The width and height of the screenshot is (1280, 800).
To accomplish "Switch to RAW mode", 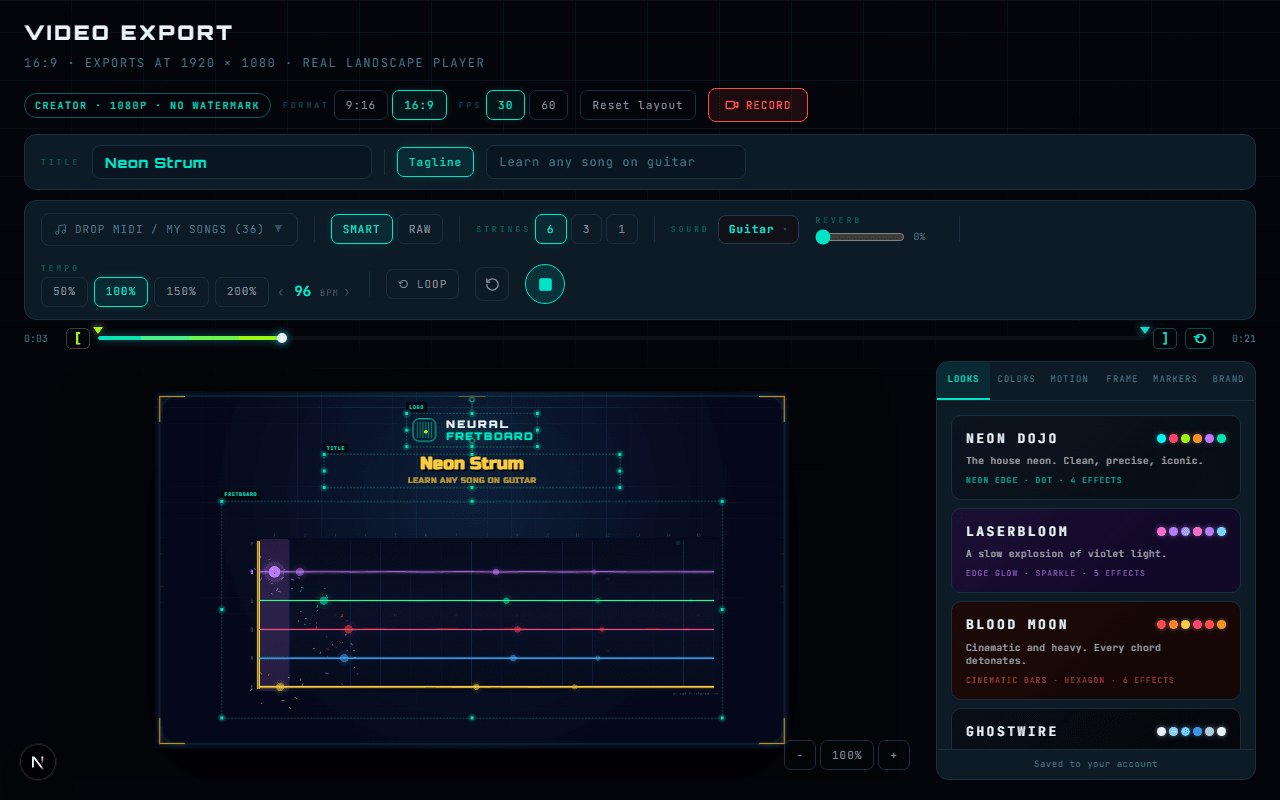I will 420,229.
